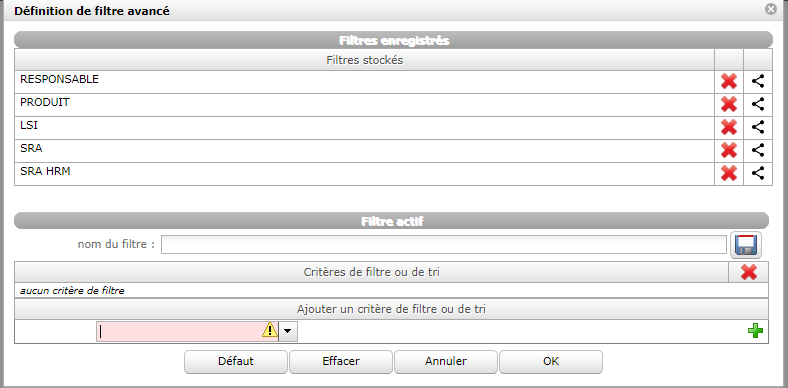Remove the SRA HRM filter
This screenshot has height=388, width=788.
729,174
